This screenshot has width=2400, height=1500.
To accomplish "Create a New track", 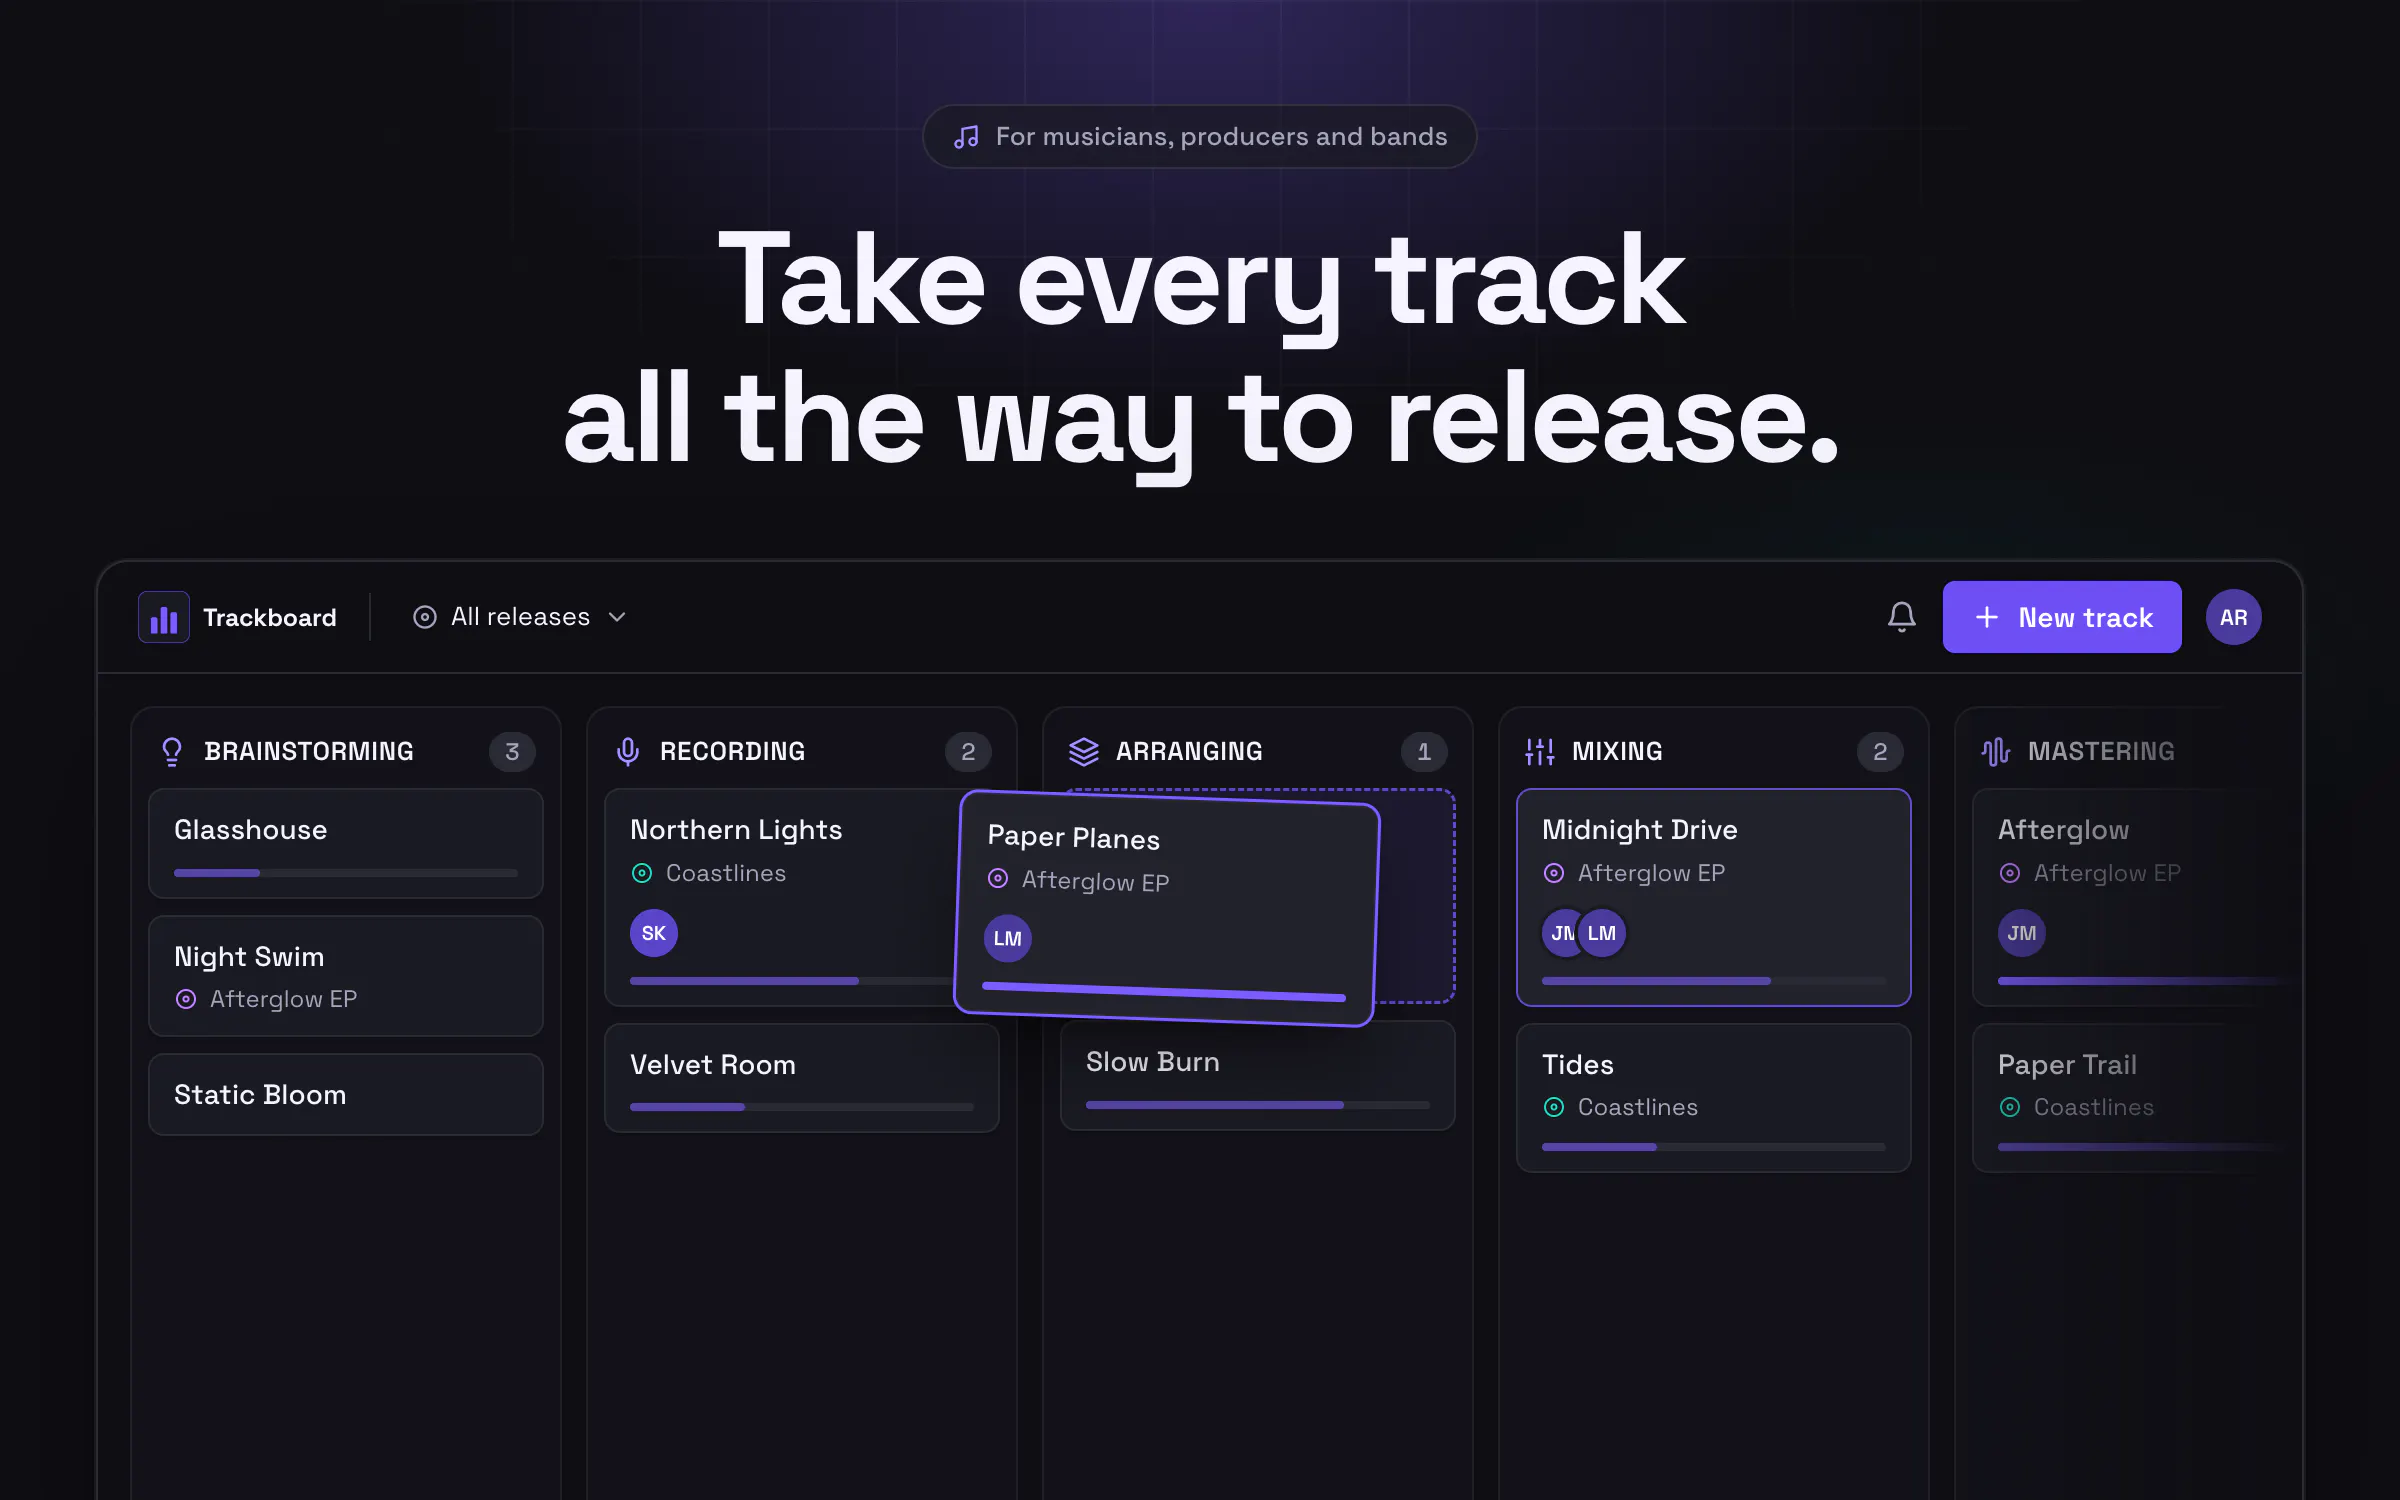I will [x=2062, y=617].
